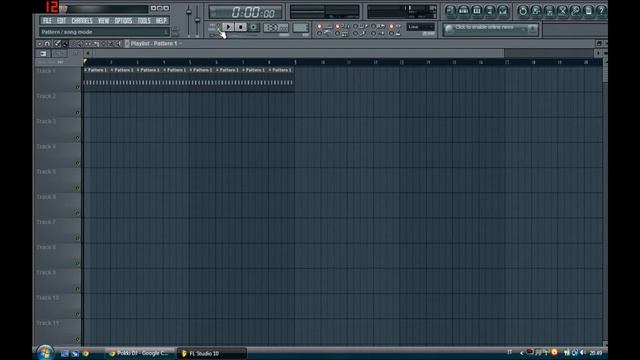640x360 pixels.
Task: Open the pattern selector box
Action: pos(300,27)
